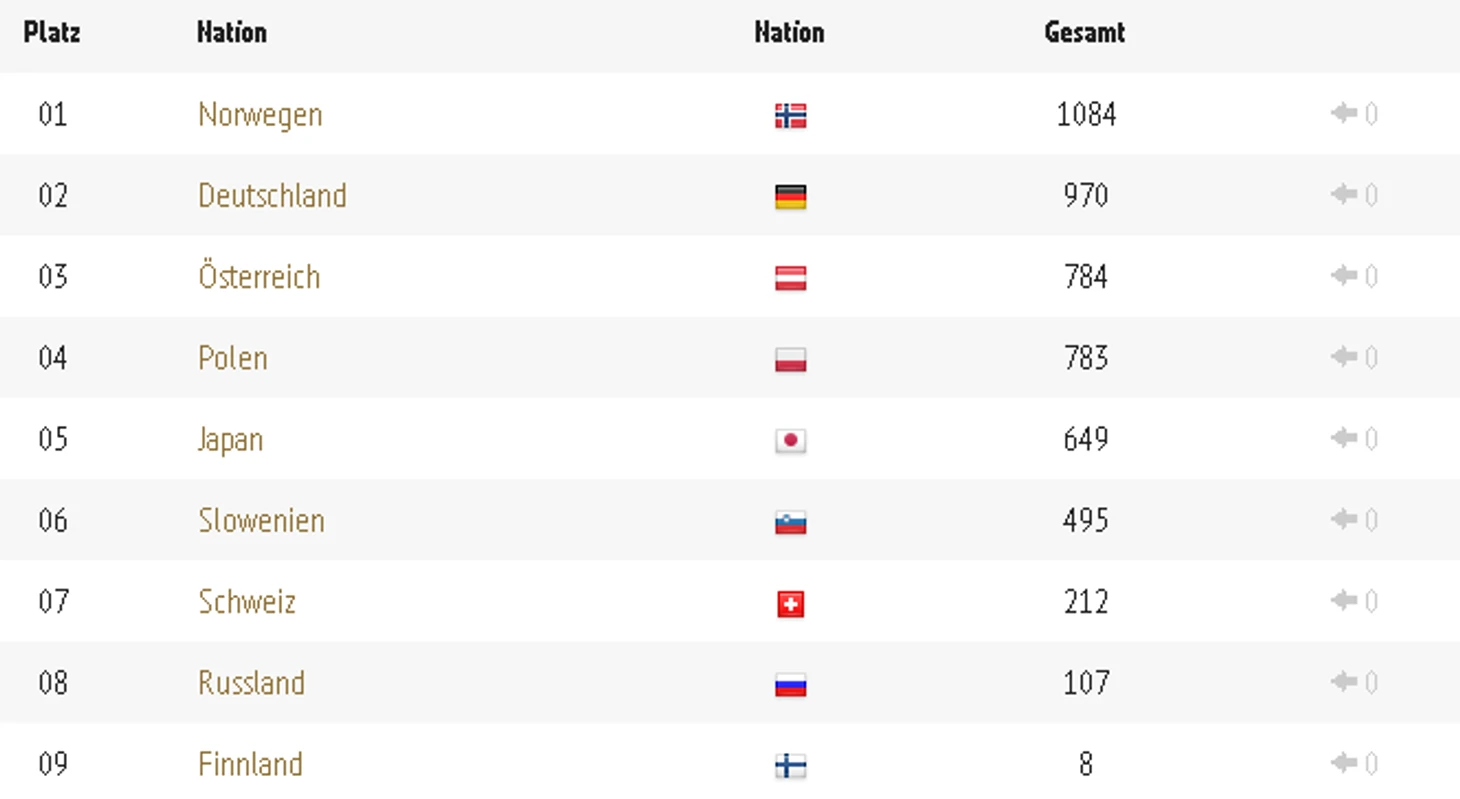The width and height of the screenshot is (1460, 799).
Task: Open the Schweiz nation link
Action: pyautogui.click(x=247, y=601)
